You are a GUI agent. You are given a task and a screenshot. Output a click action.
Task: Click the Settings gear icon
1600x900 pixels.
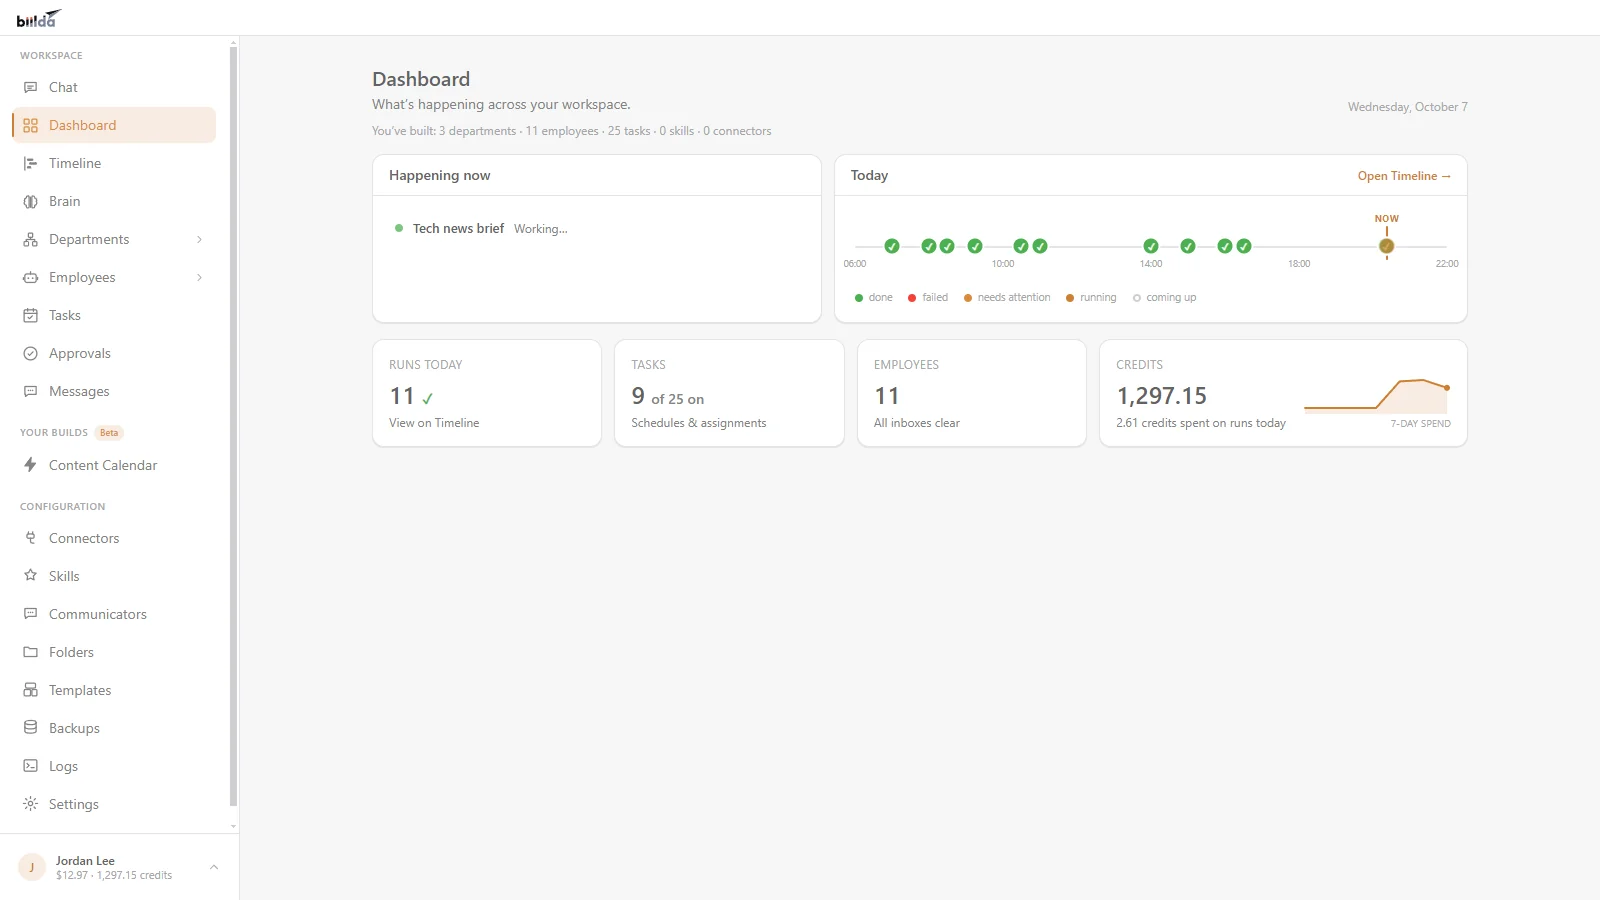pos(31,804)
